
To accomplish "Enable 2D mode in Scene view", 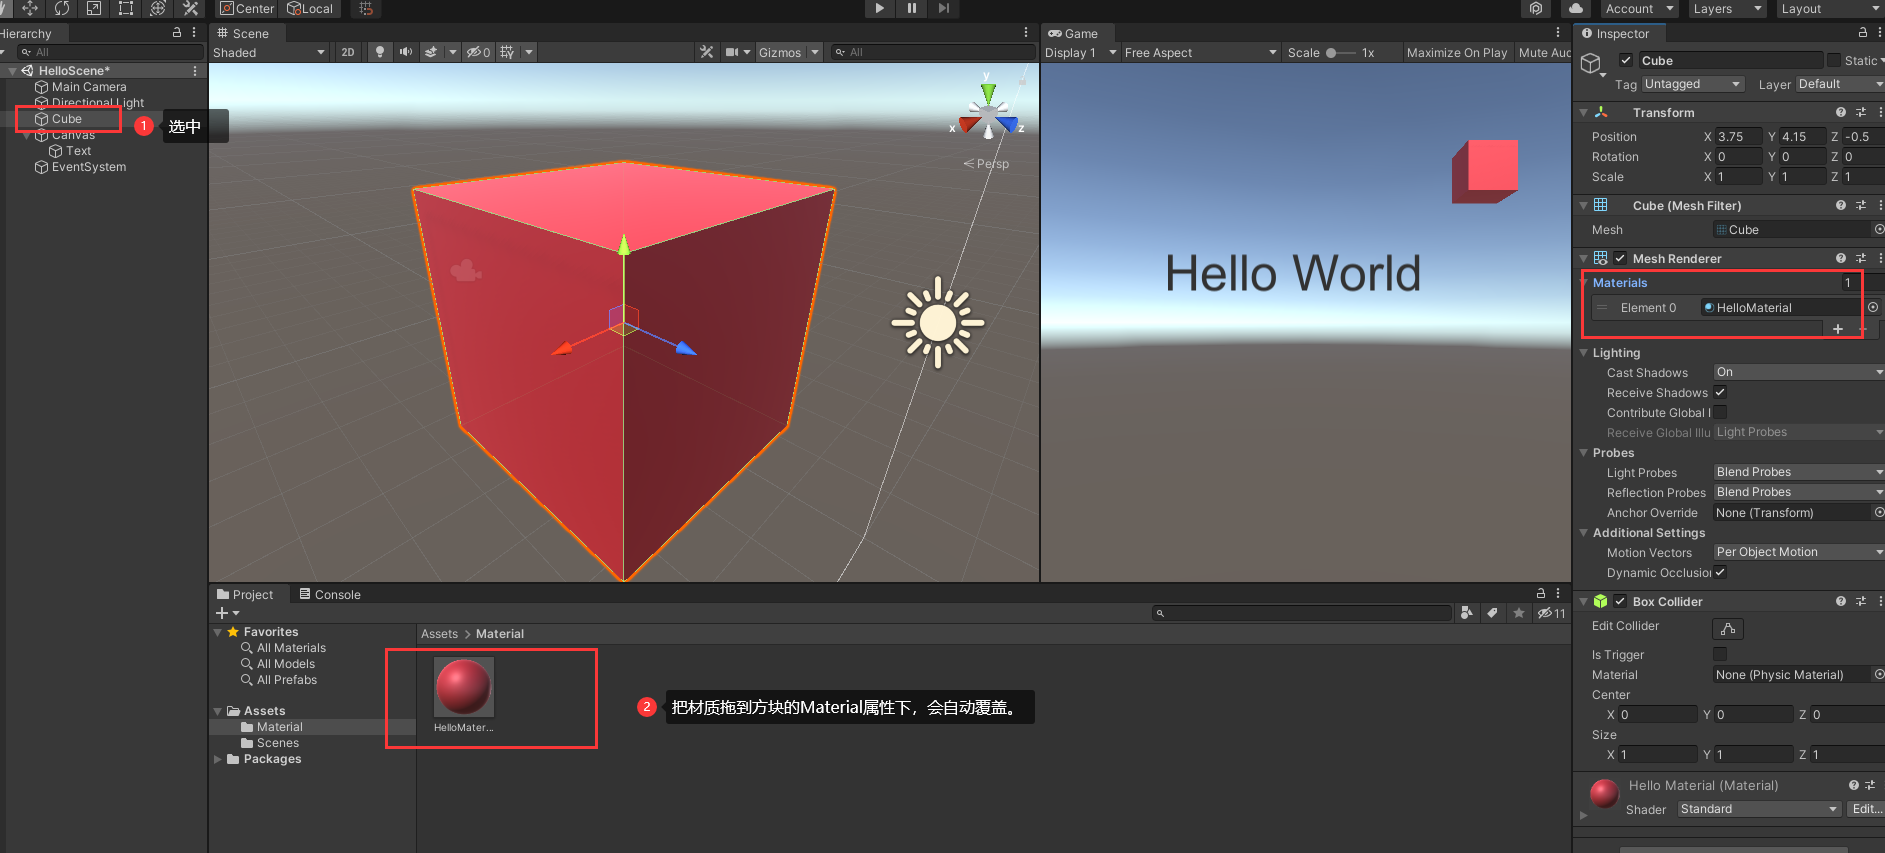I will point(348,52).
